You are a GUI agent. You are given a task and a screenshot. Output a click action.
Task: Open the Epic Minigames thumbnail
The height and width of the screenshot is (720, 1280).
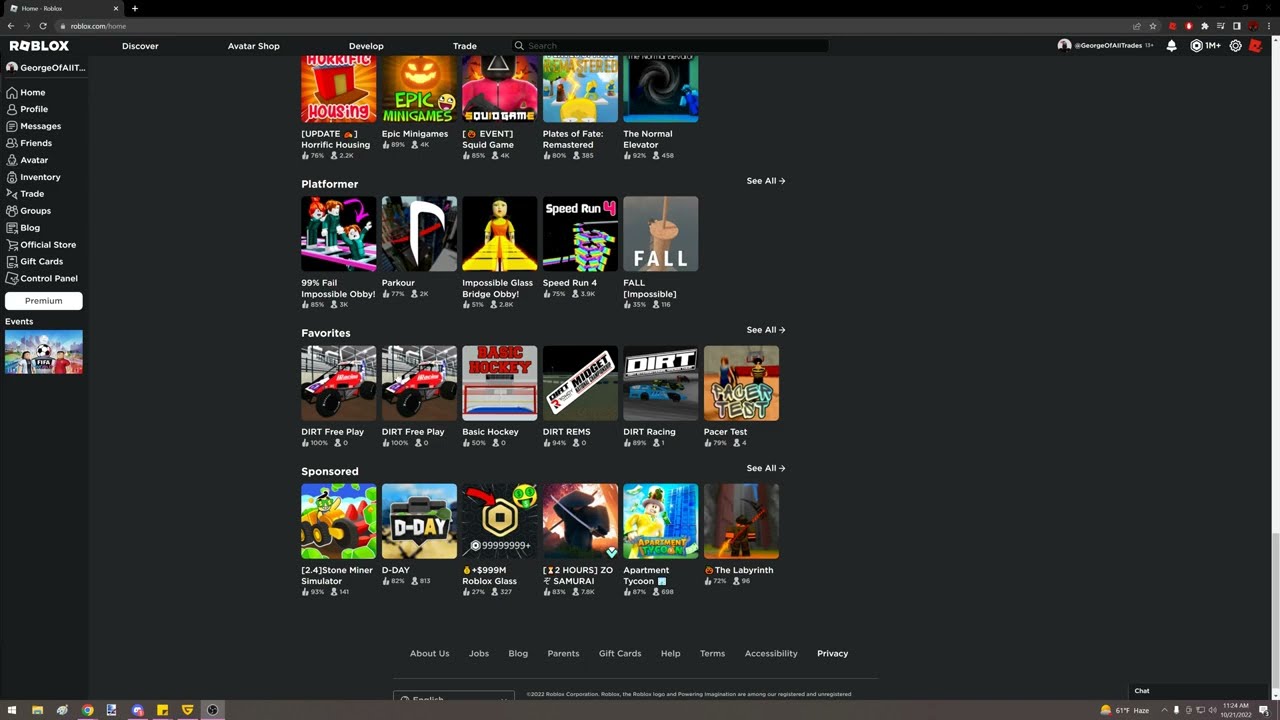click(x=419, y=90)
